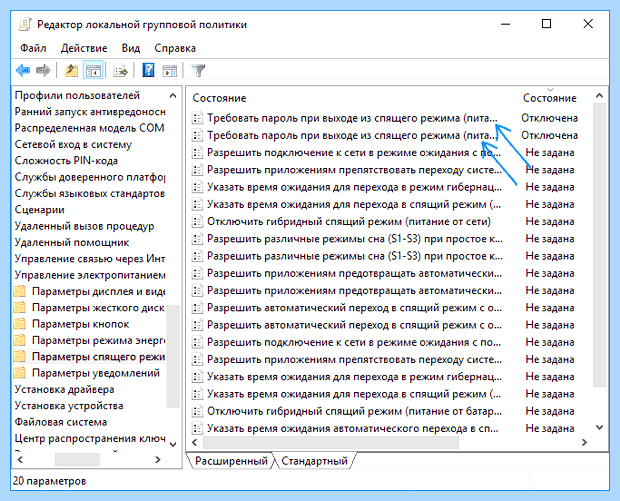The height and width of the screenshot is (501, 620).
Task: Maximize the policy editor window
Action: [546, 24]
